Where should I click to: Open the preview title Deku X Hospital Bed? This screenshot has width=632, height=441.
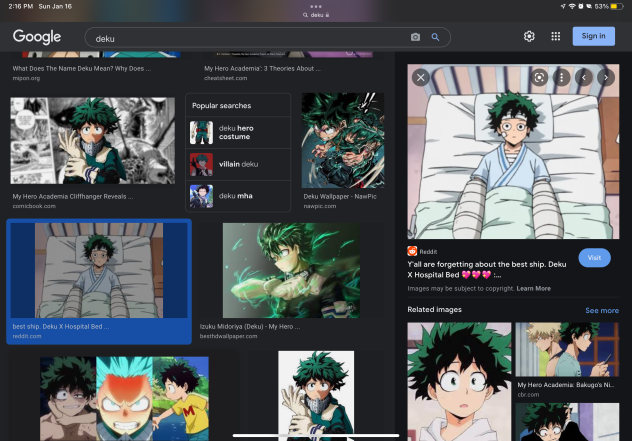[487, 270]
